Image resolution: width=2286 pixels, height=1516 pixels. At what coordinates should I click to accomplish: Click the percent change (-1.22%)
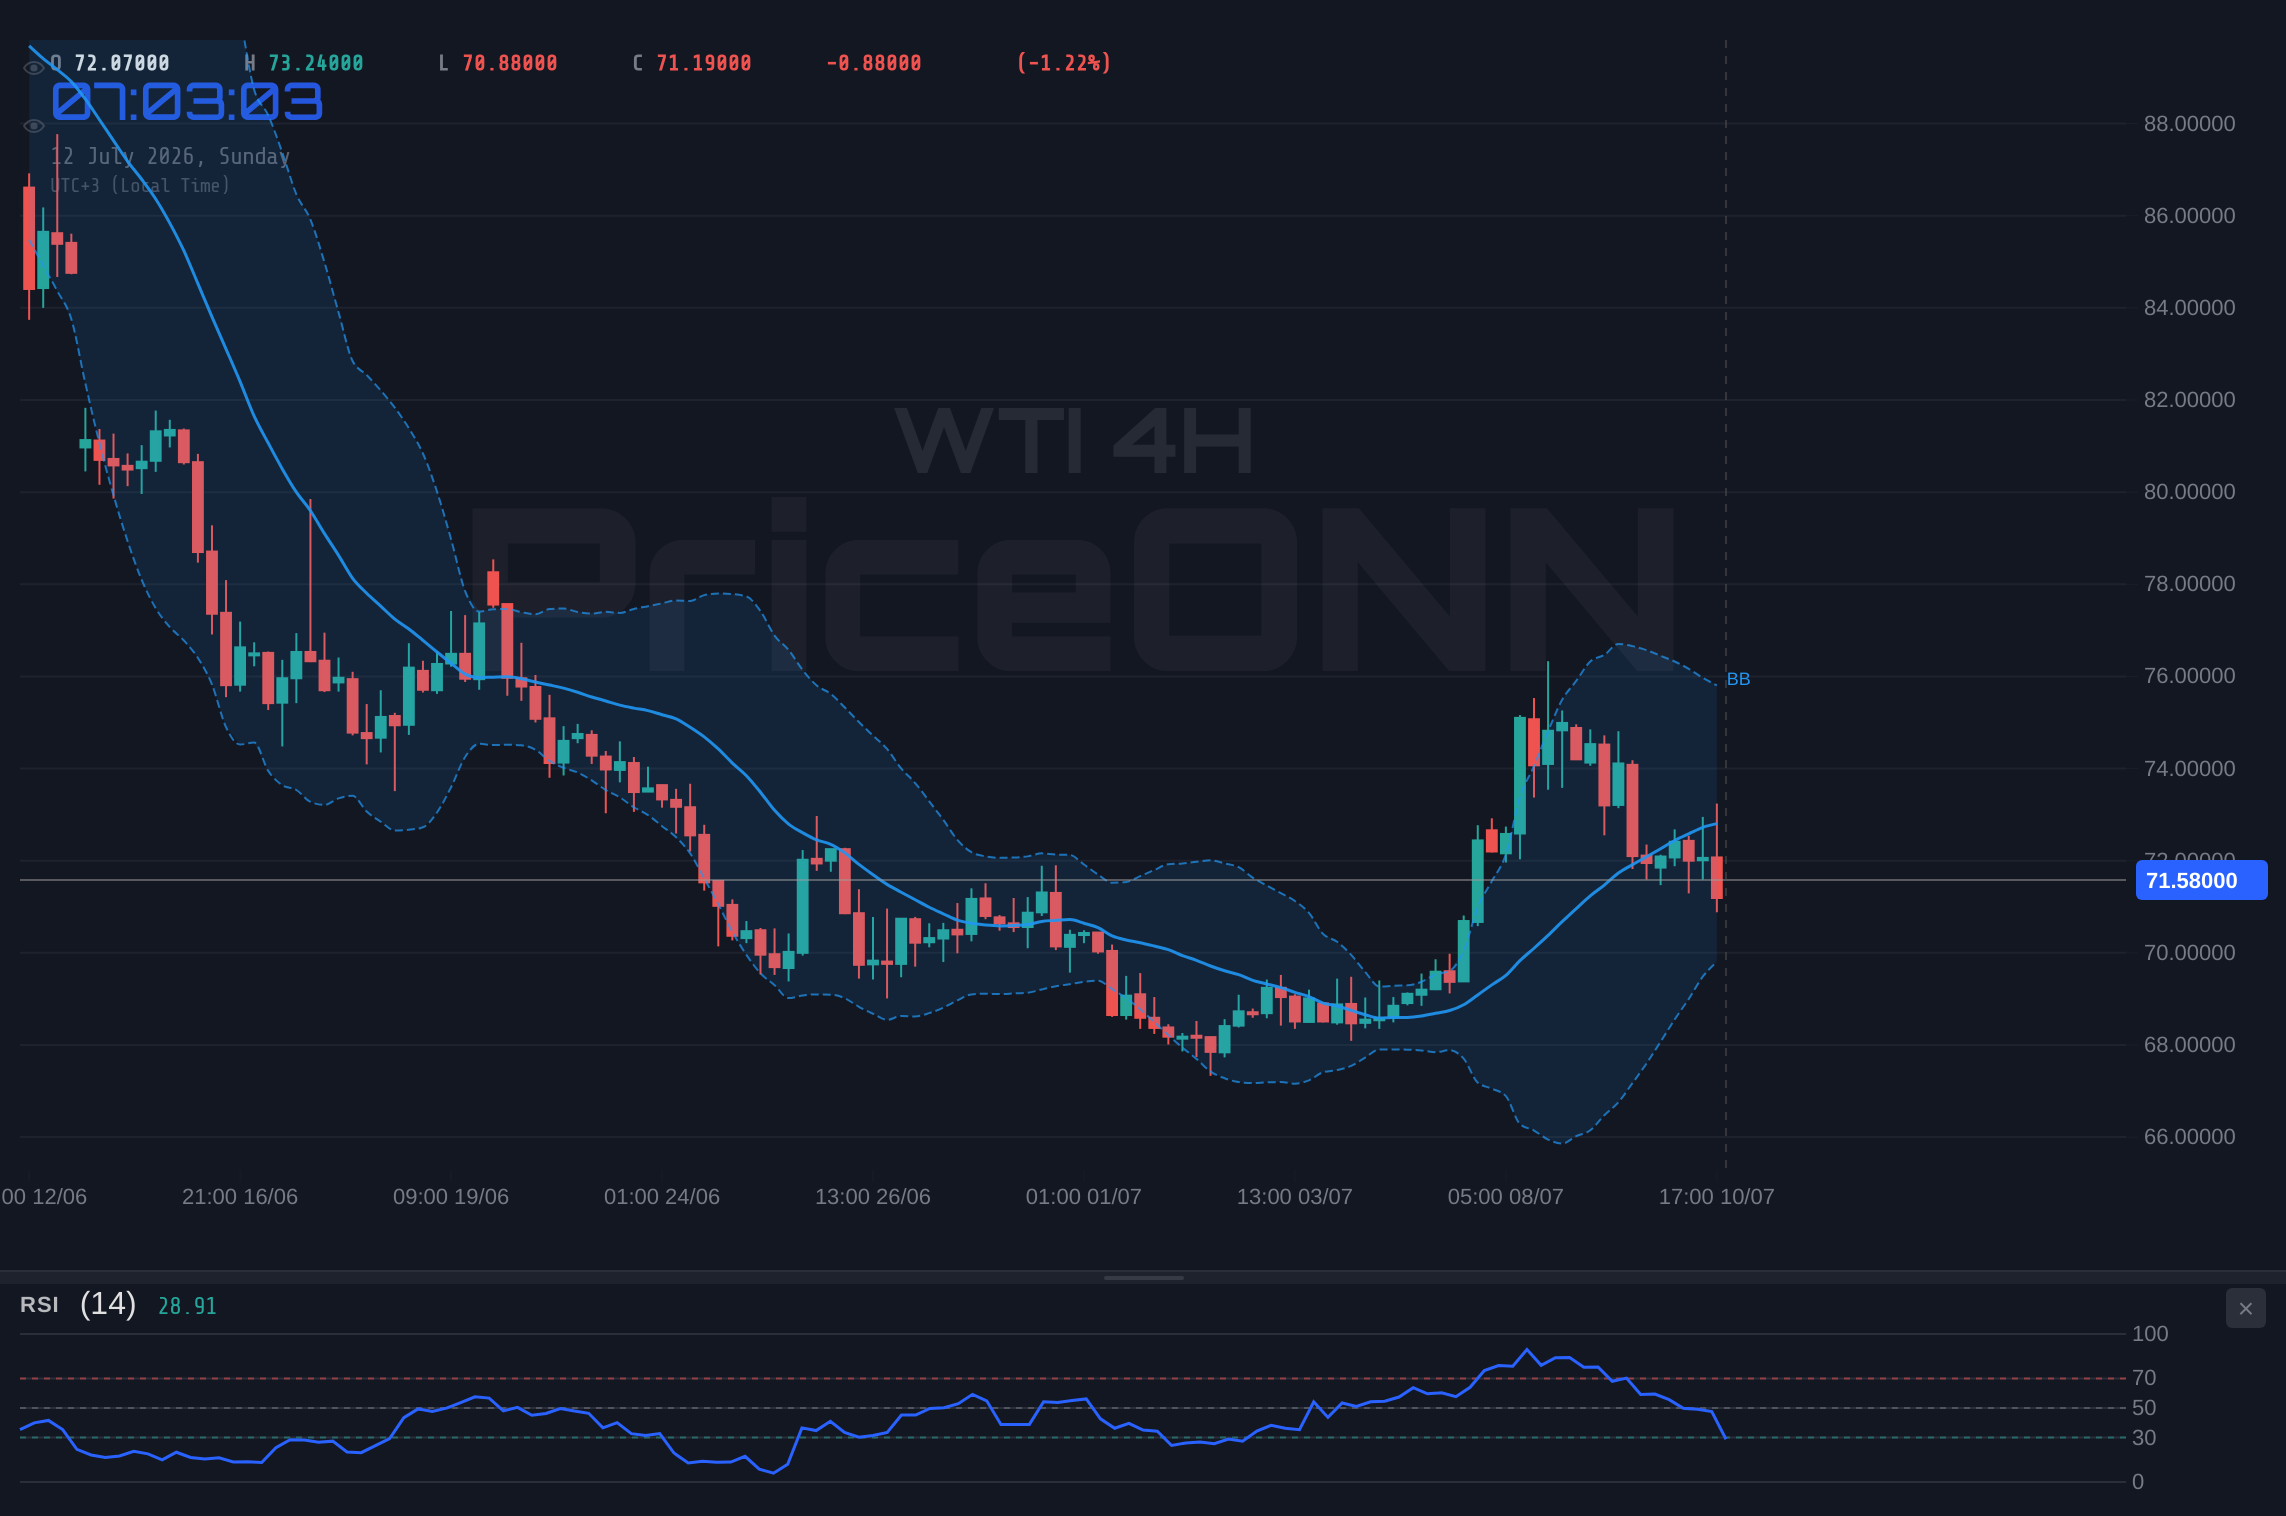pyautogui.click(x=1064, y=63)
